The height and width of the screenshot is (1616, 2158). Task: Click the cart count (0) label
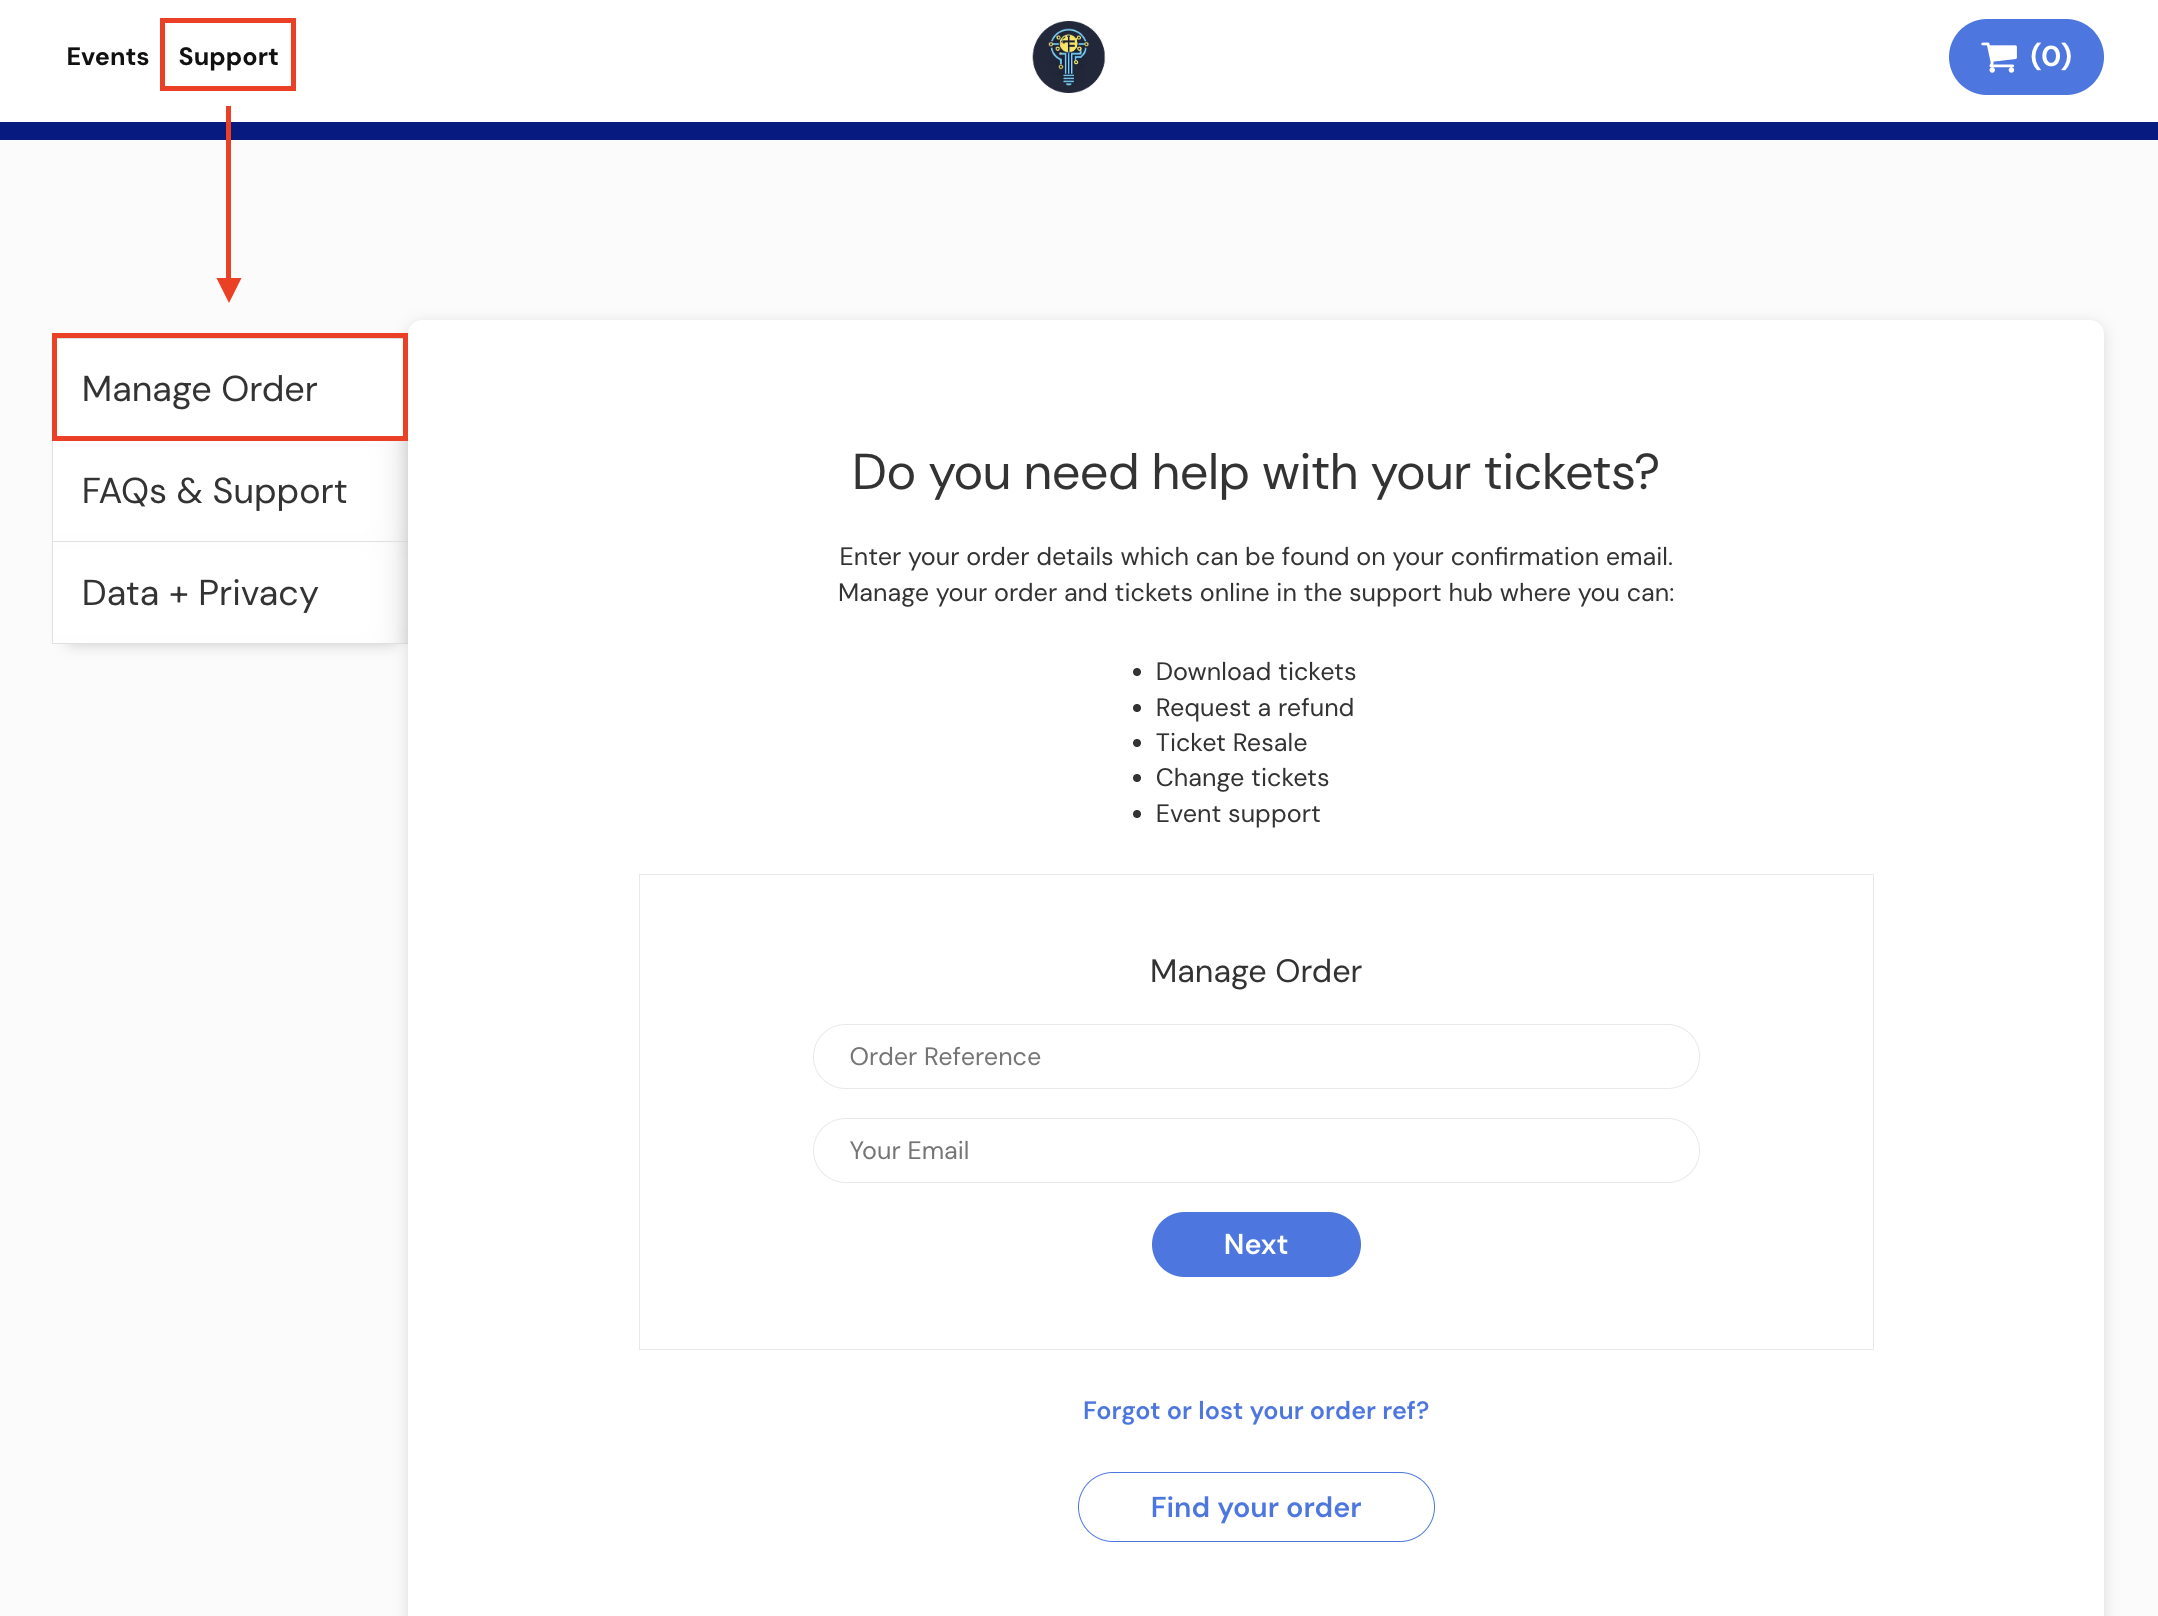tap(2051, 56)
